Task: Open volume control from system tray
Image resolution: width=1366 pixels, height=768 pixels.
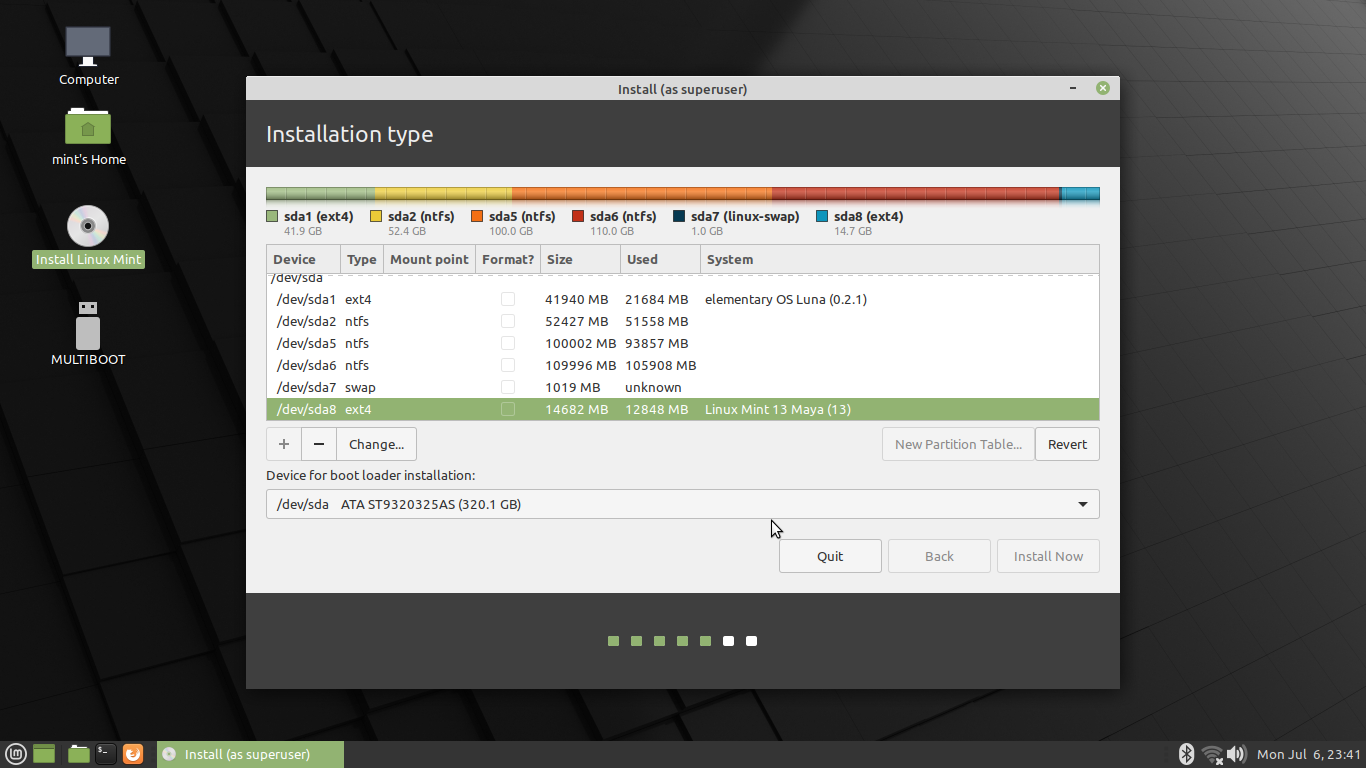Action: pyautogui.click(x=1237, y=753)
